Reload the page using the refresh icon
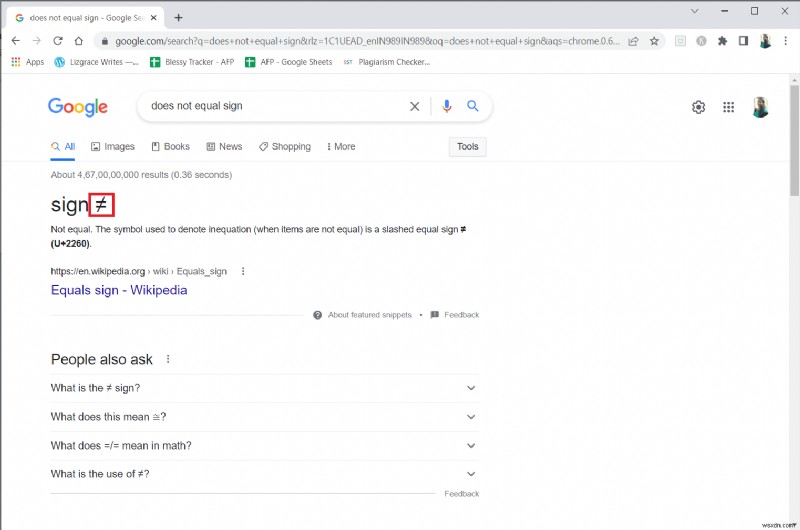 click(x=57, y=41)
